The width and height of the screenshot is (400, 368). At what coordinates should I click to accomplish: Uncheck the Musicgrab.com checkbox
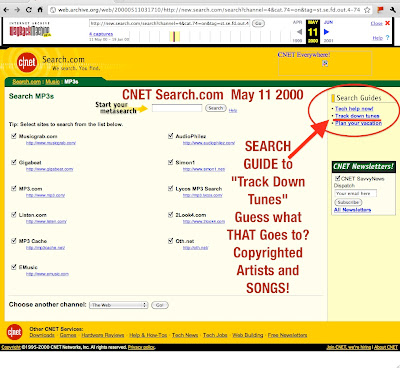(14, 136)
